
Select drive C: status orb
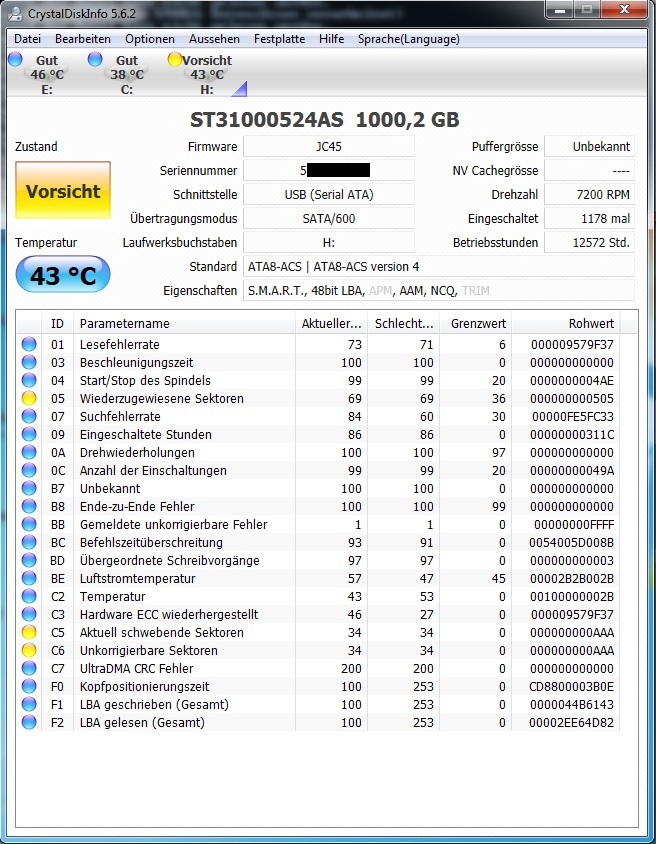95,59
